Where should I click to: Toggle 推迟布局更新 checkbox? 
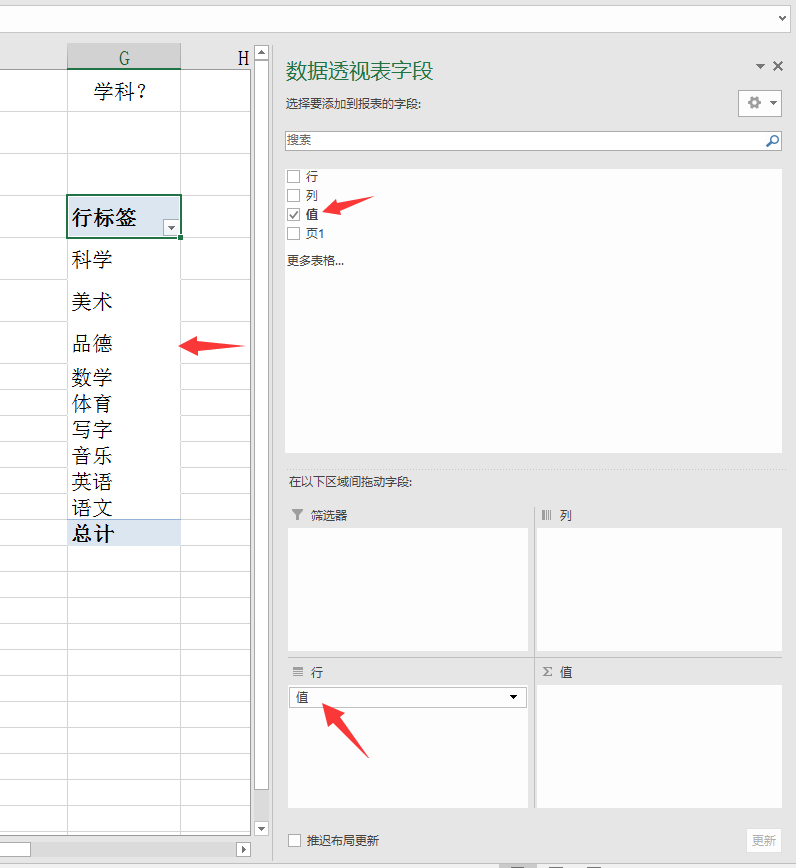click(x=294, y=840)
